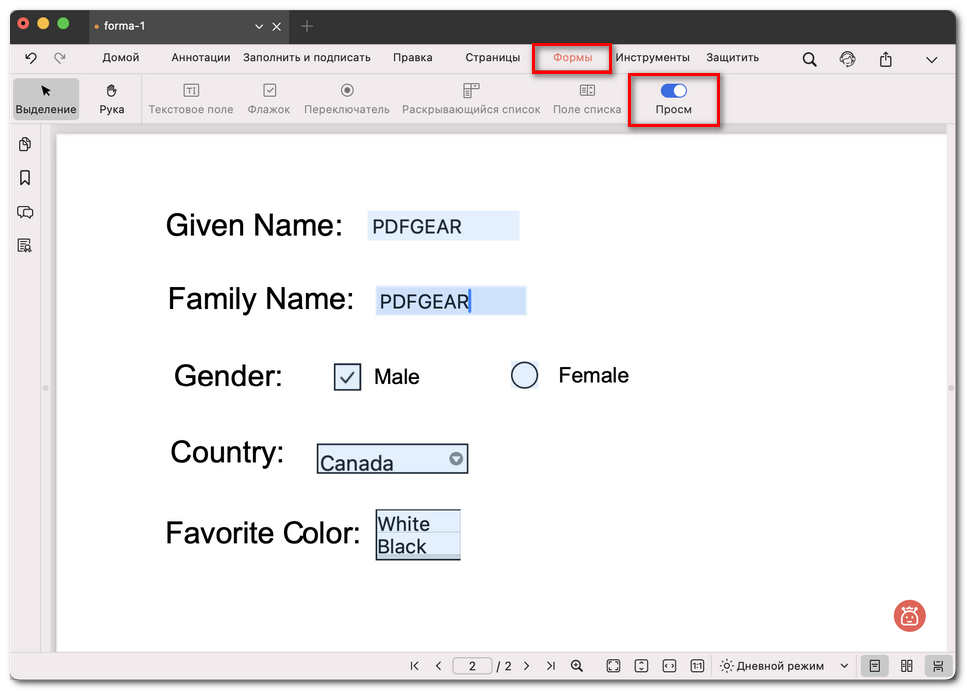Open the red chatbot assistant icon
Image resolution: width=967 pixels, height=691 pixels.
pyautogui.click(x=909, y=616)
